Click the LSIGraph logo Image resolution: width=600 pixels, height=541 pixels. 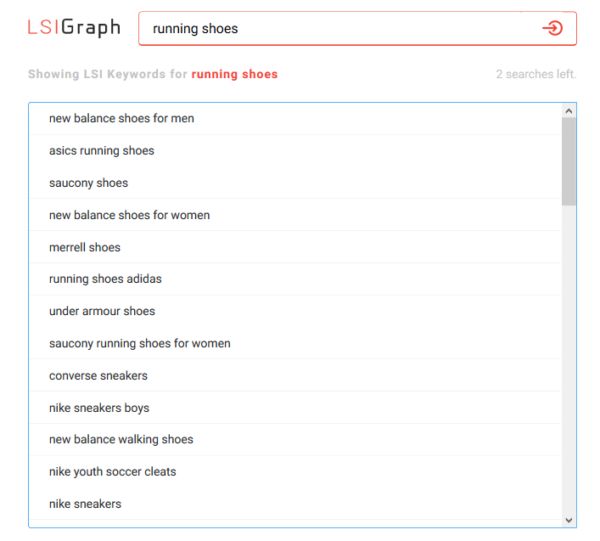[x=74, y=28]
